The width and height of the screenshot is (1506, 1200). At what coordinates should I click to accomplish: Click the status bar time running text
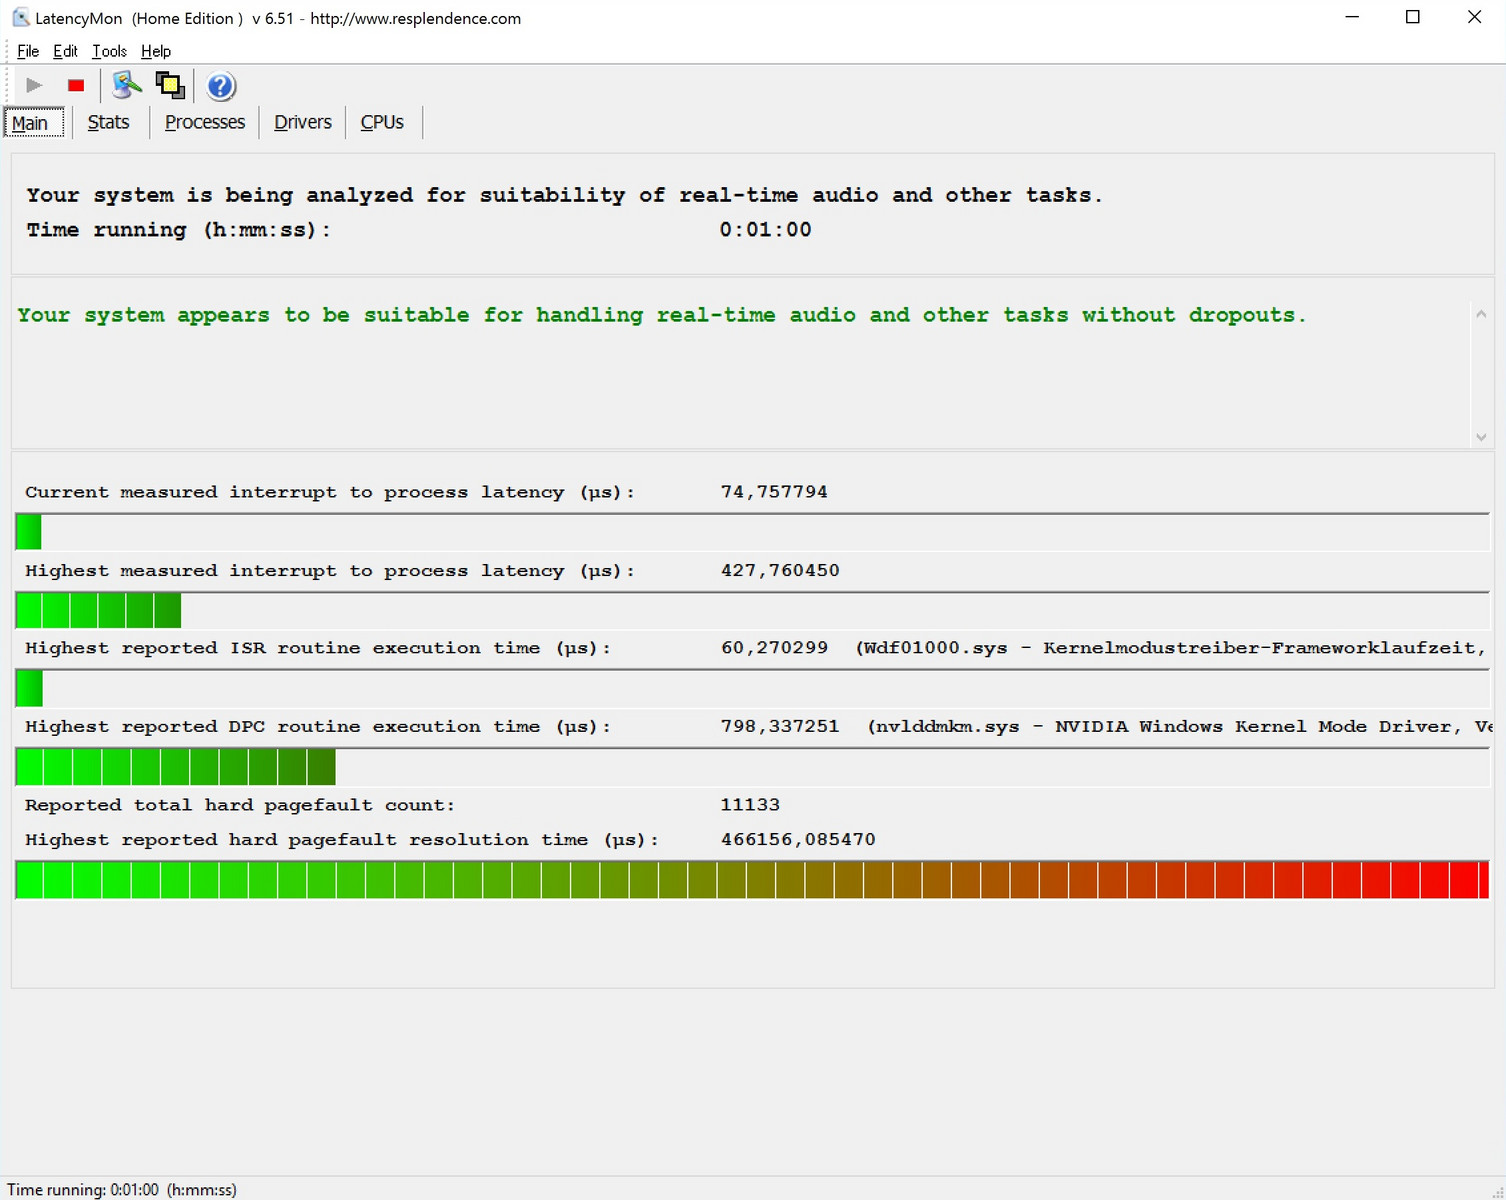pyautogui.click(x=122, y=1190)
